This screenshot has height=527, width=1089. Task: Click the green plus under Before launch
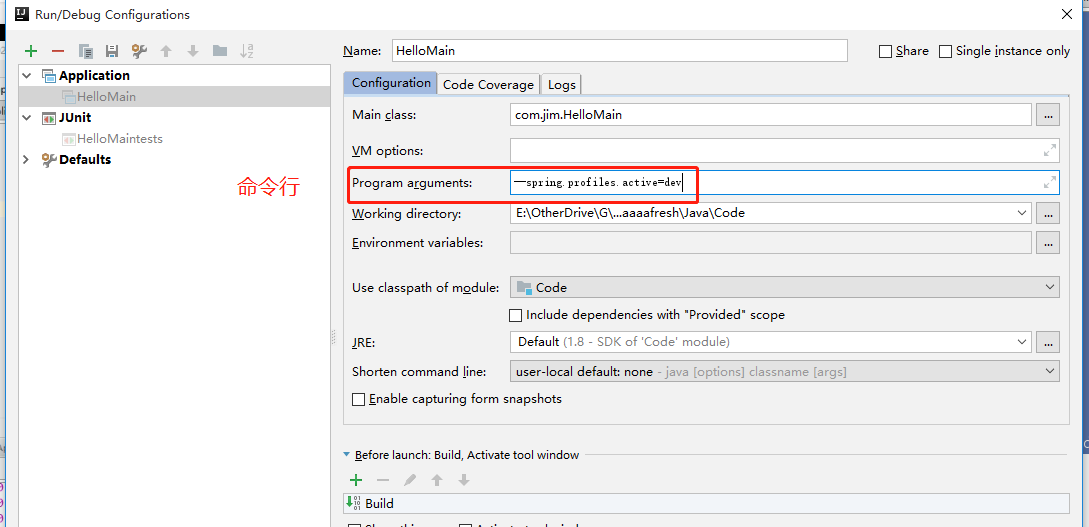[x=356, y=480]
